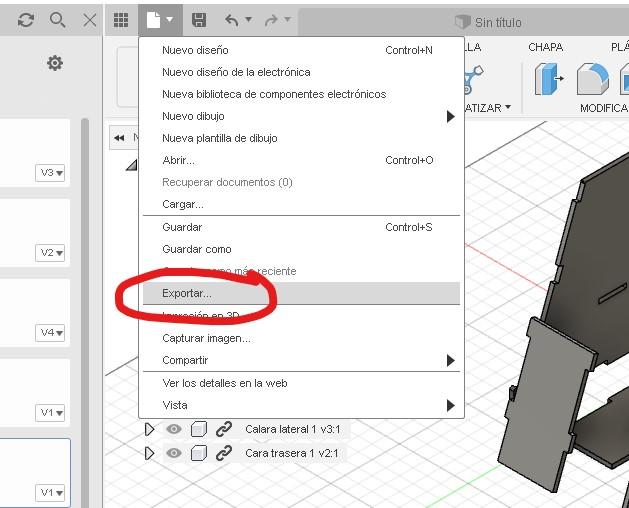Click the Undo arrow icon
Screen dimensions: 629x508
232,20
